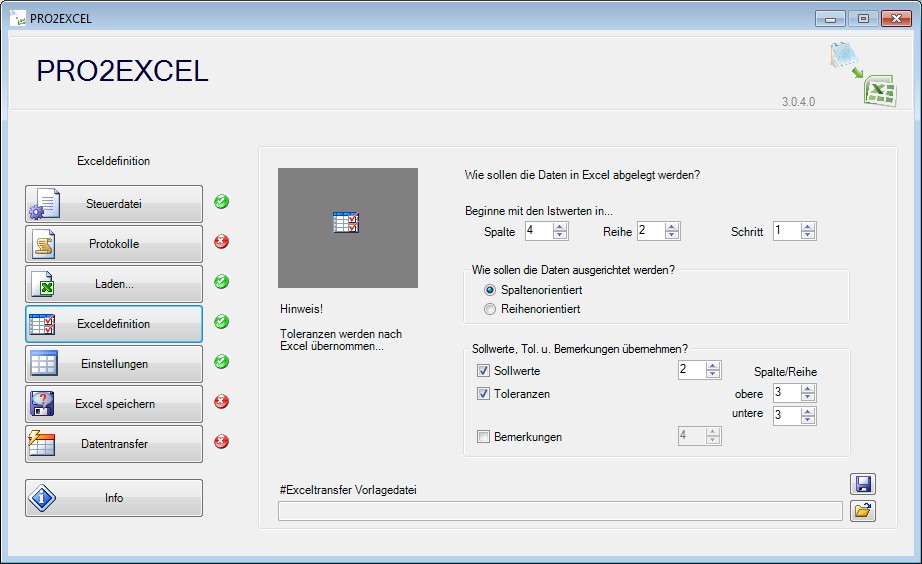
Task: Click green status check beside Steuerdatei
Action: pyautogui.click(x=222, y=202)
